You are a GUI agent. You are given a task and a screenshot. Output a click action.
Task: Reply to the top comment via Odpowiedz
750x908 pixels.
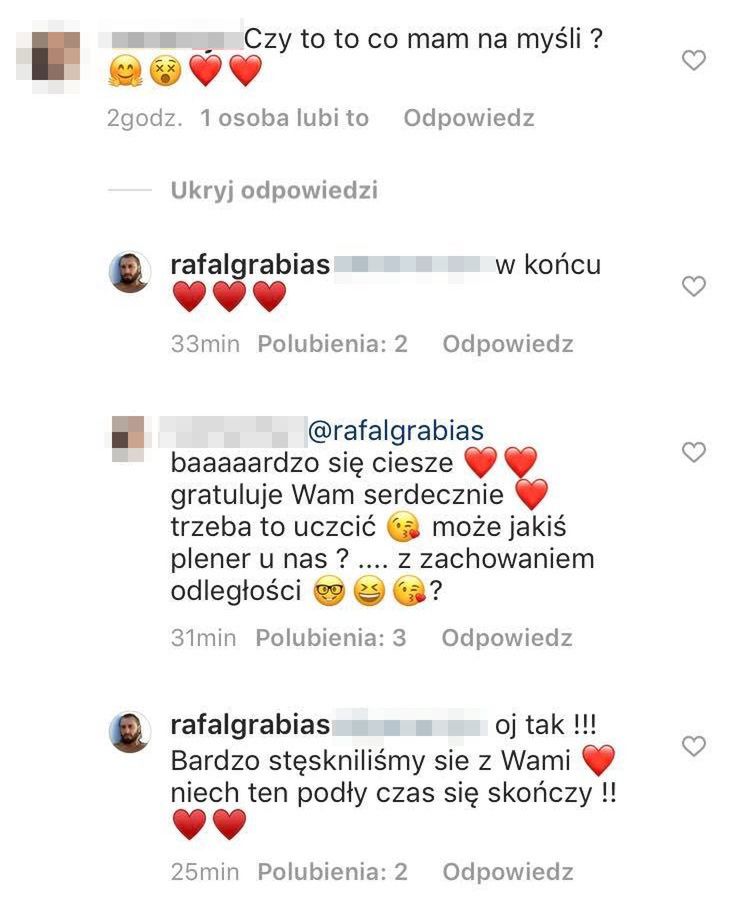[469, 118]
